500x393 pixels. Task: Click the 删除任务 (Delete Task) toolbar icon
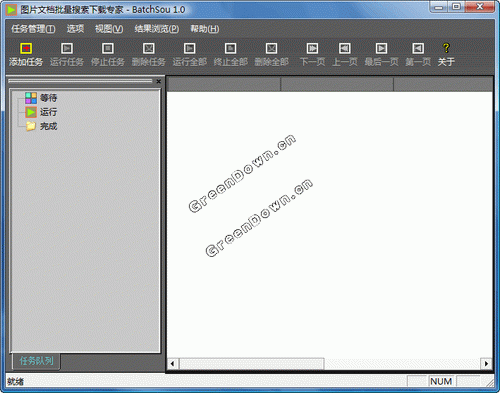click(x=149, y=49)
